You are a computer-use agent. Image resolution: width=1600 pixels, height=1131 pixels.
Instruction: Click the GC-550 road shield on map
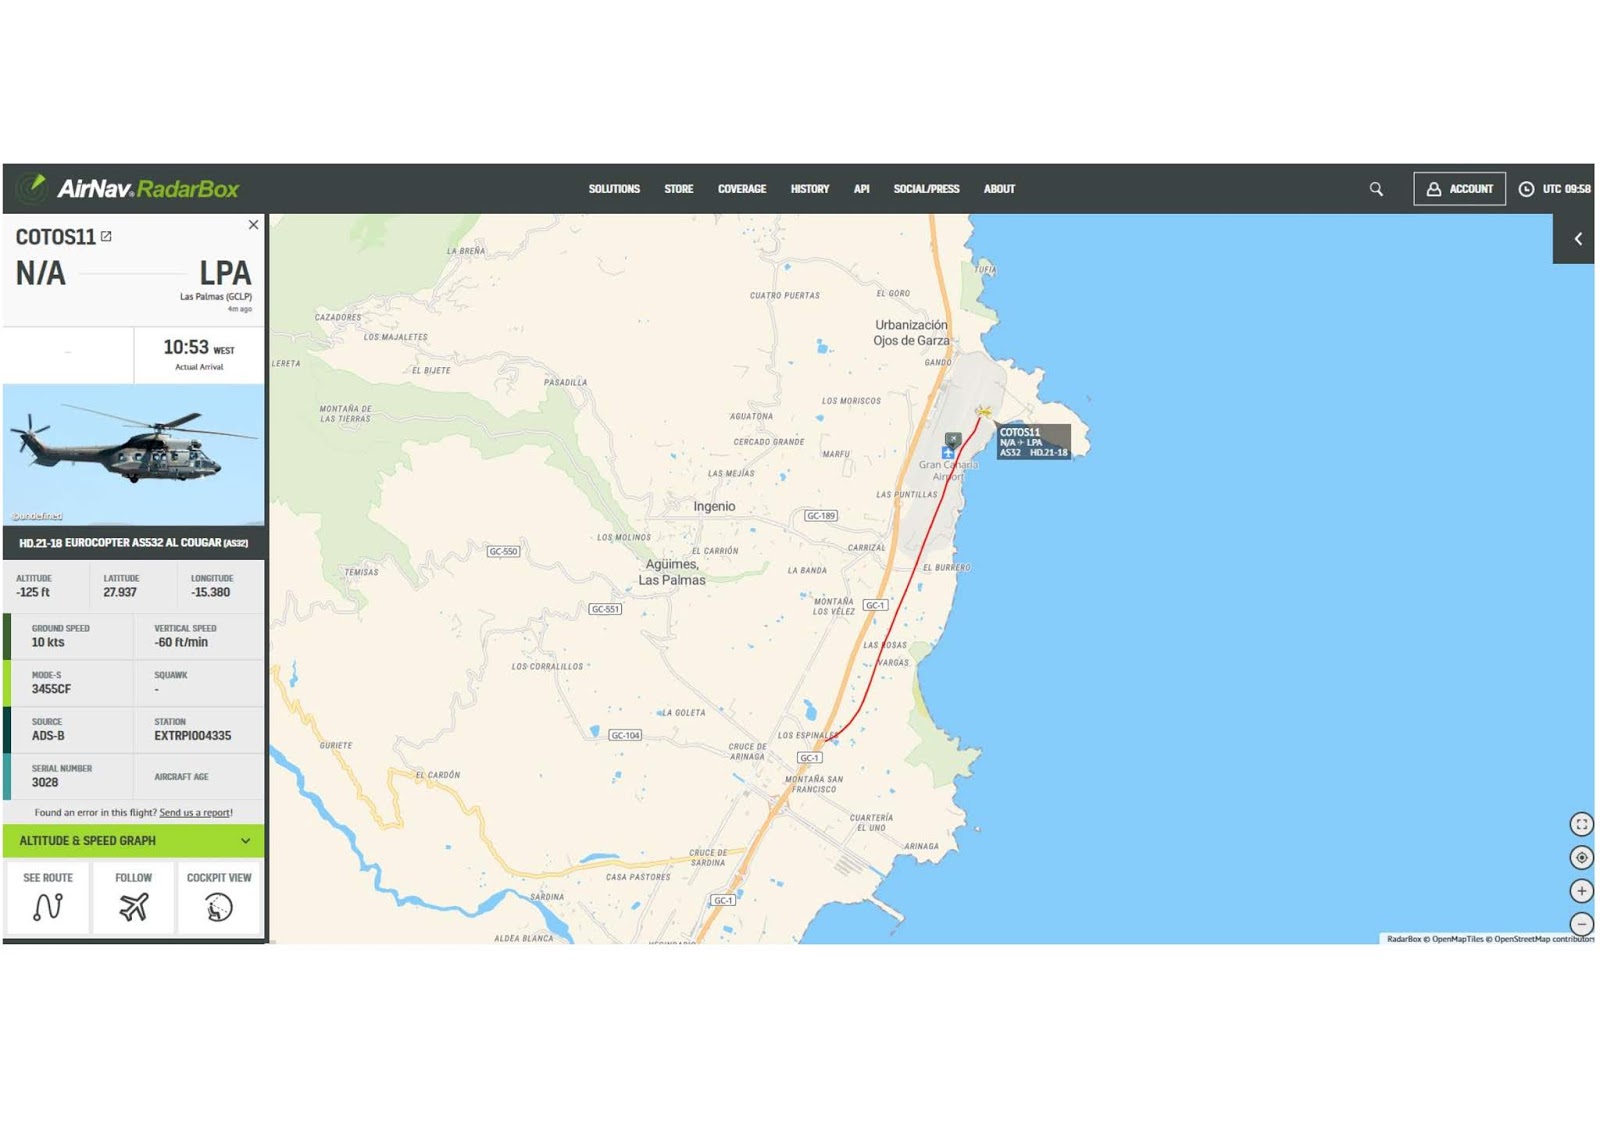pos(503,551)
